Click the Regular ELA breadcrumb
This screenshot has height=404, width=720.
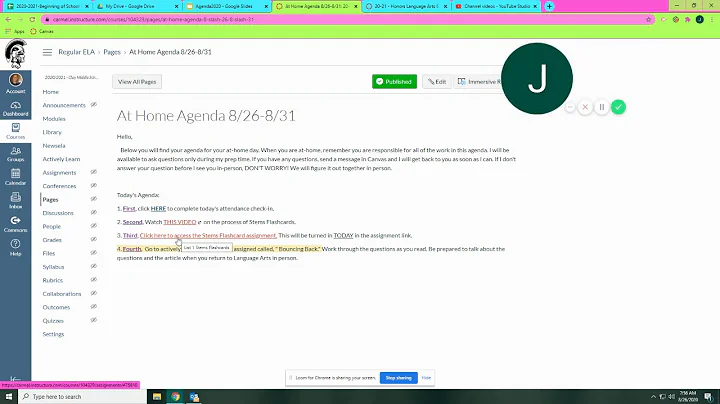[x=76, y=52]
